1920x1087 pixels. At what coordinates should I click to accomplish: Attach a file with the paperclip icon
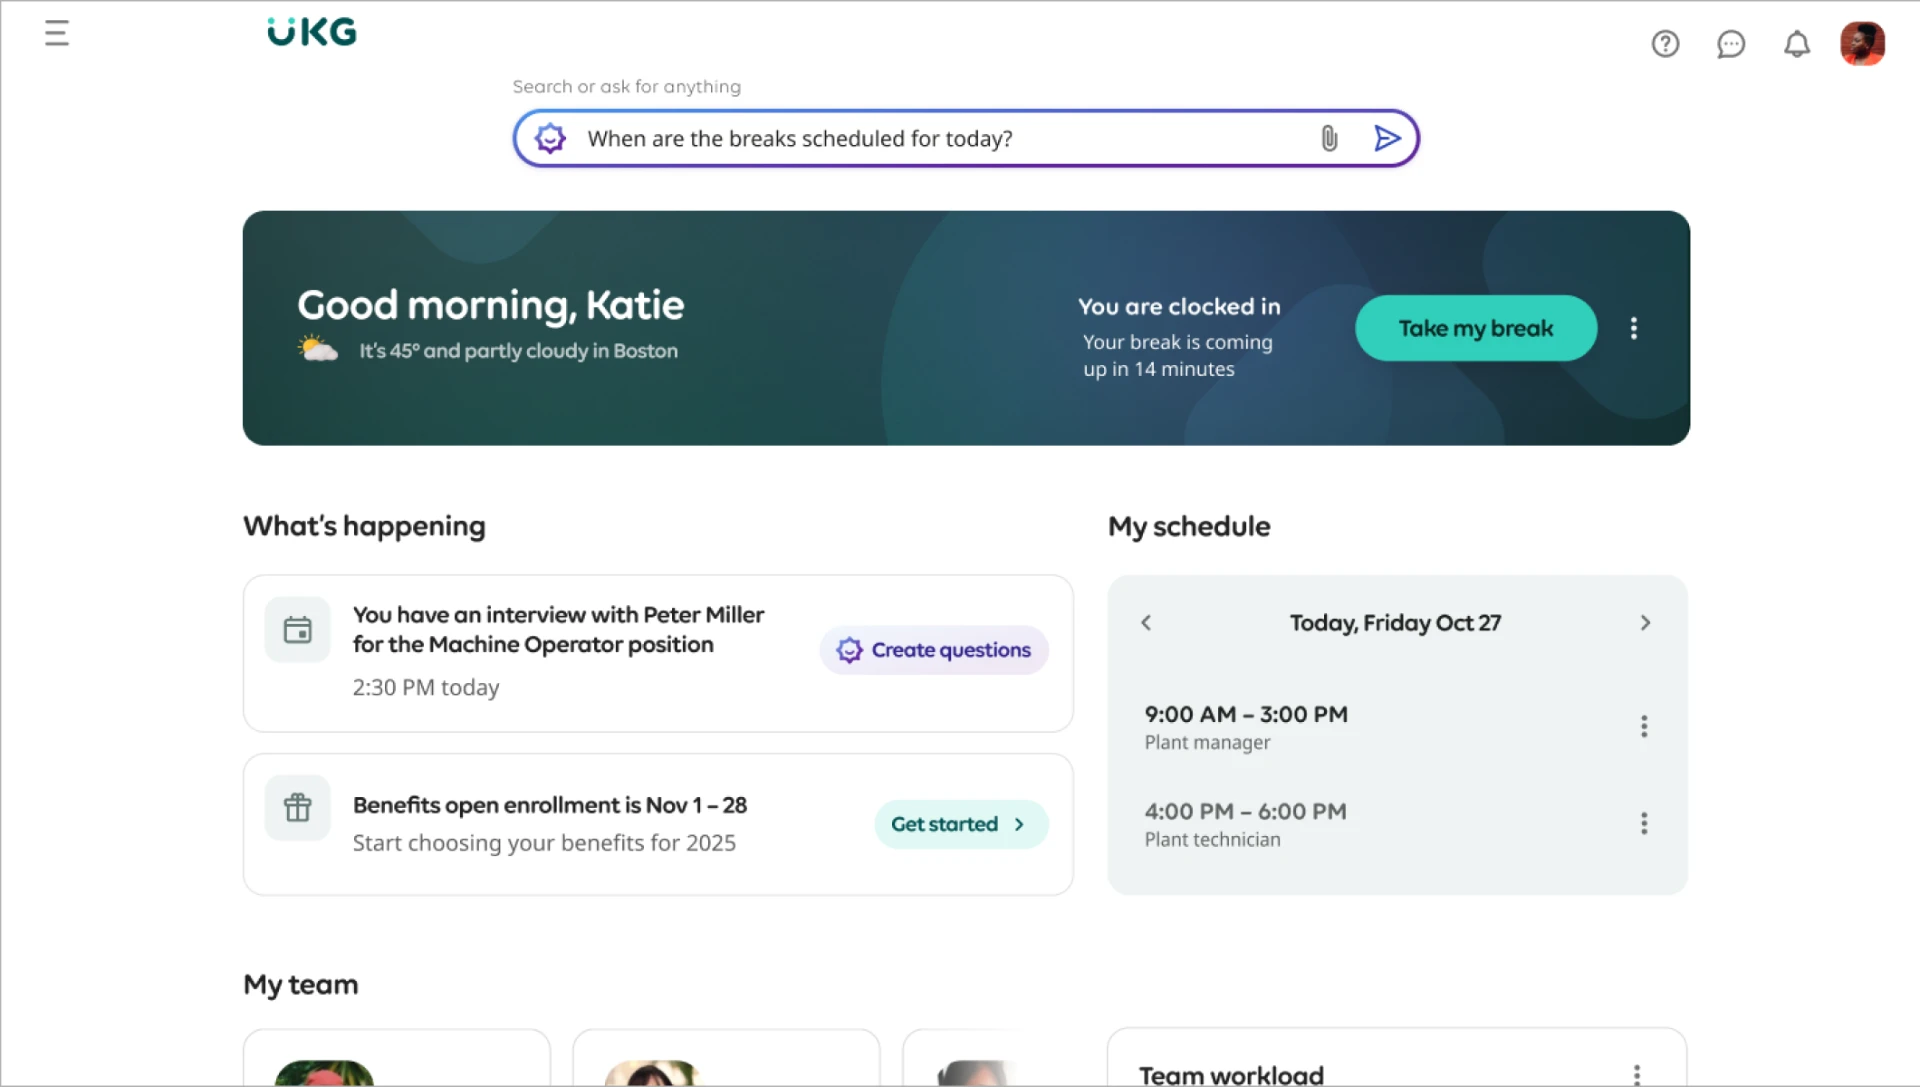click(x=1329, y=138)
